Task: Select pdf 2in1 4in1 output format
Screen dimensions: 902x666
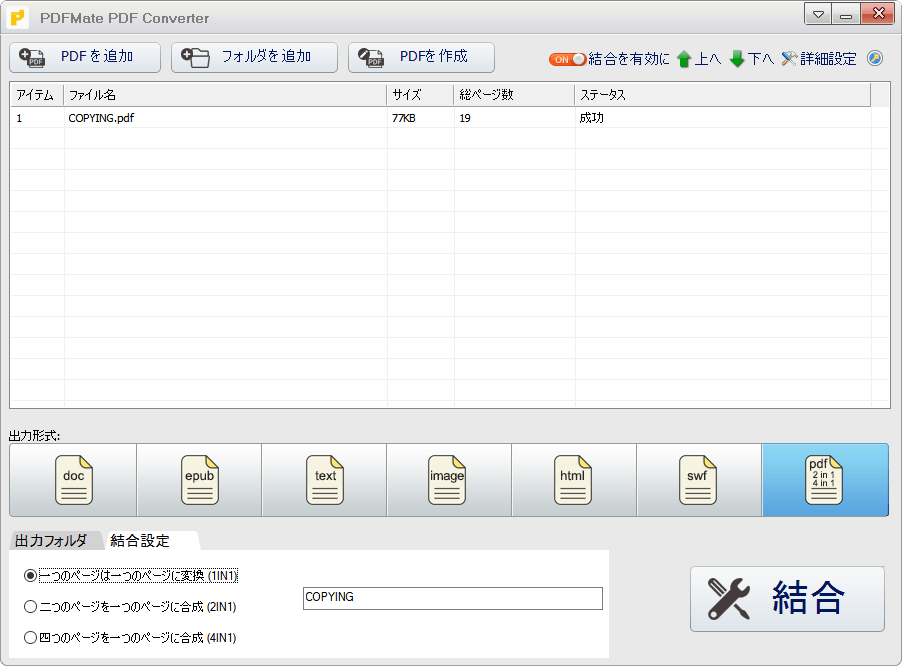Action: (825, 480)
